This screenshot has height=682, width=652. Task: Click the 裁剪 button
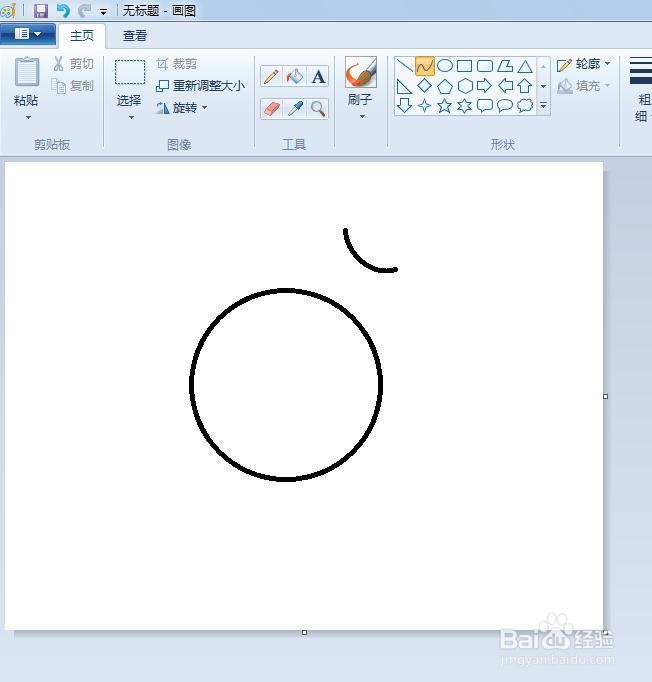click(177, 64)
